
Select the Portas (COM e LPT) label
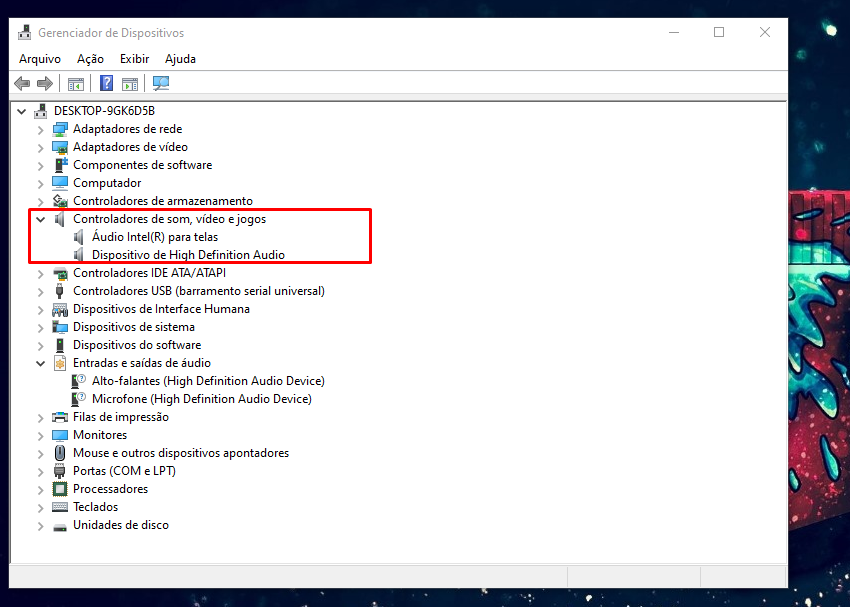[x=124, y=470]
